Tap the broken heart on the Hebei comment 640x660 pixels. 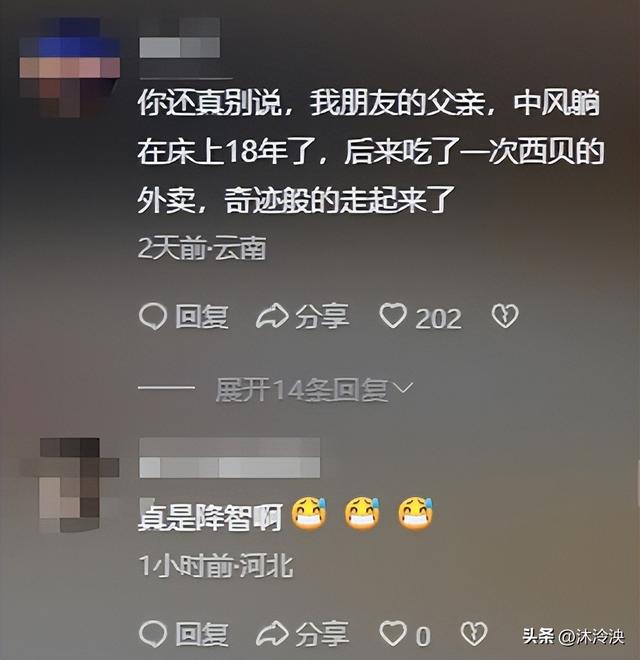coord(473,633)
